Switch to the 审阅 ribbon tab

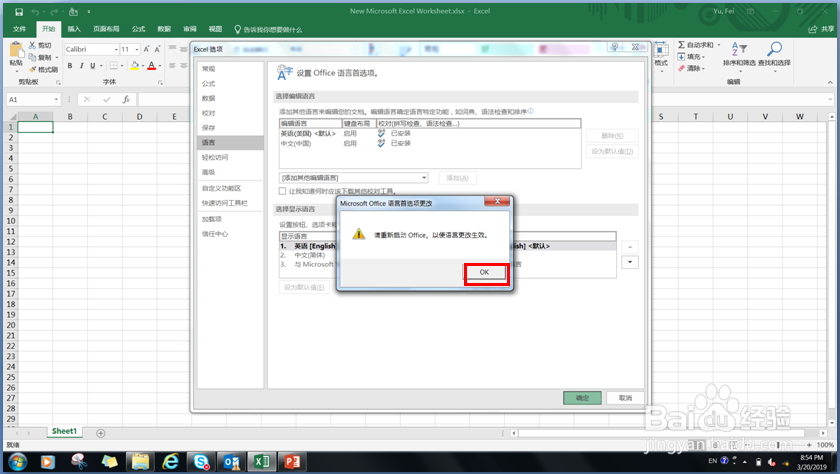coord(190,29)
